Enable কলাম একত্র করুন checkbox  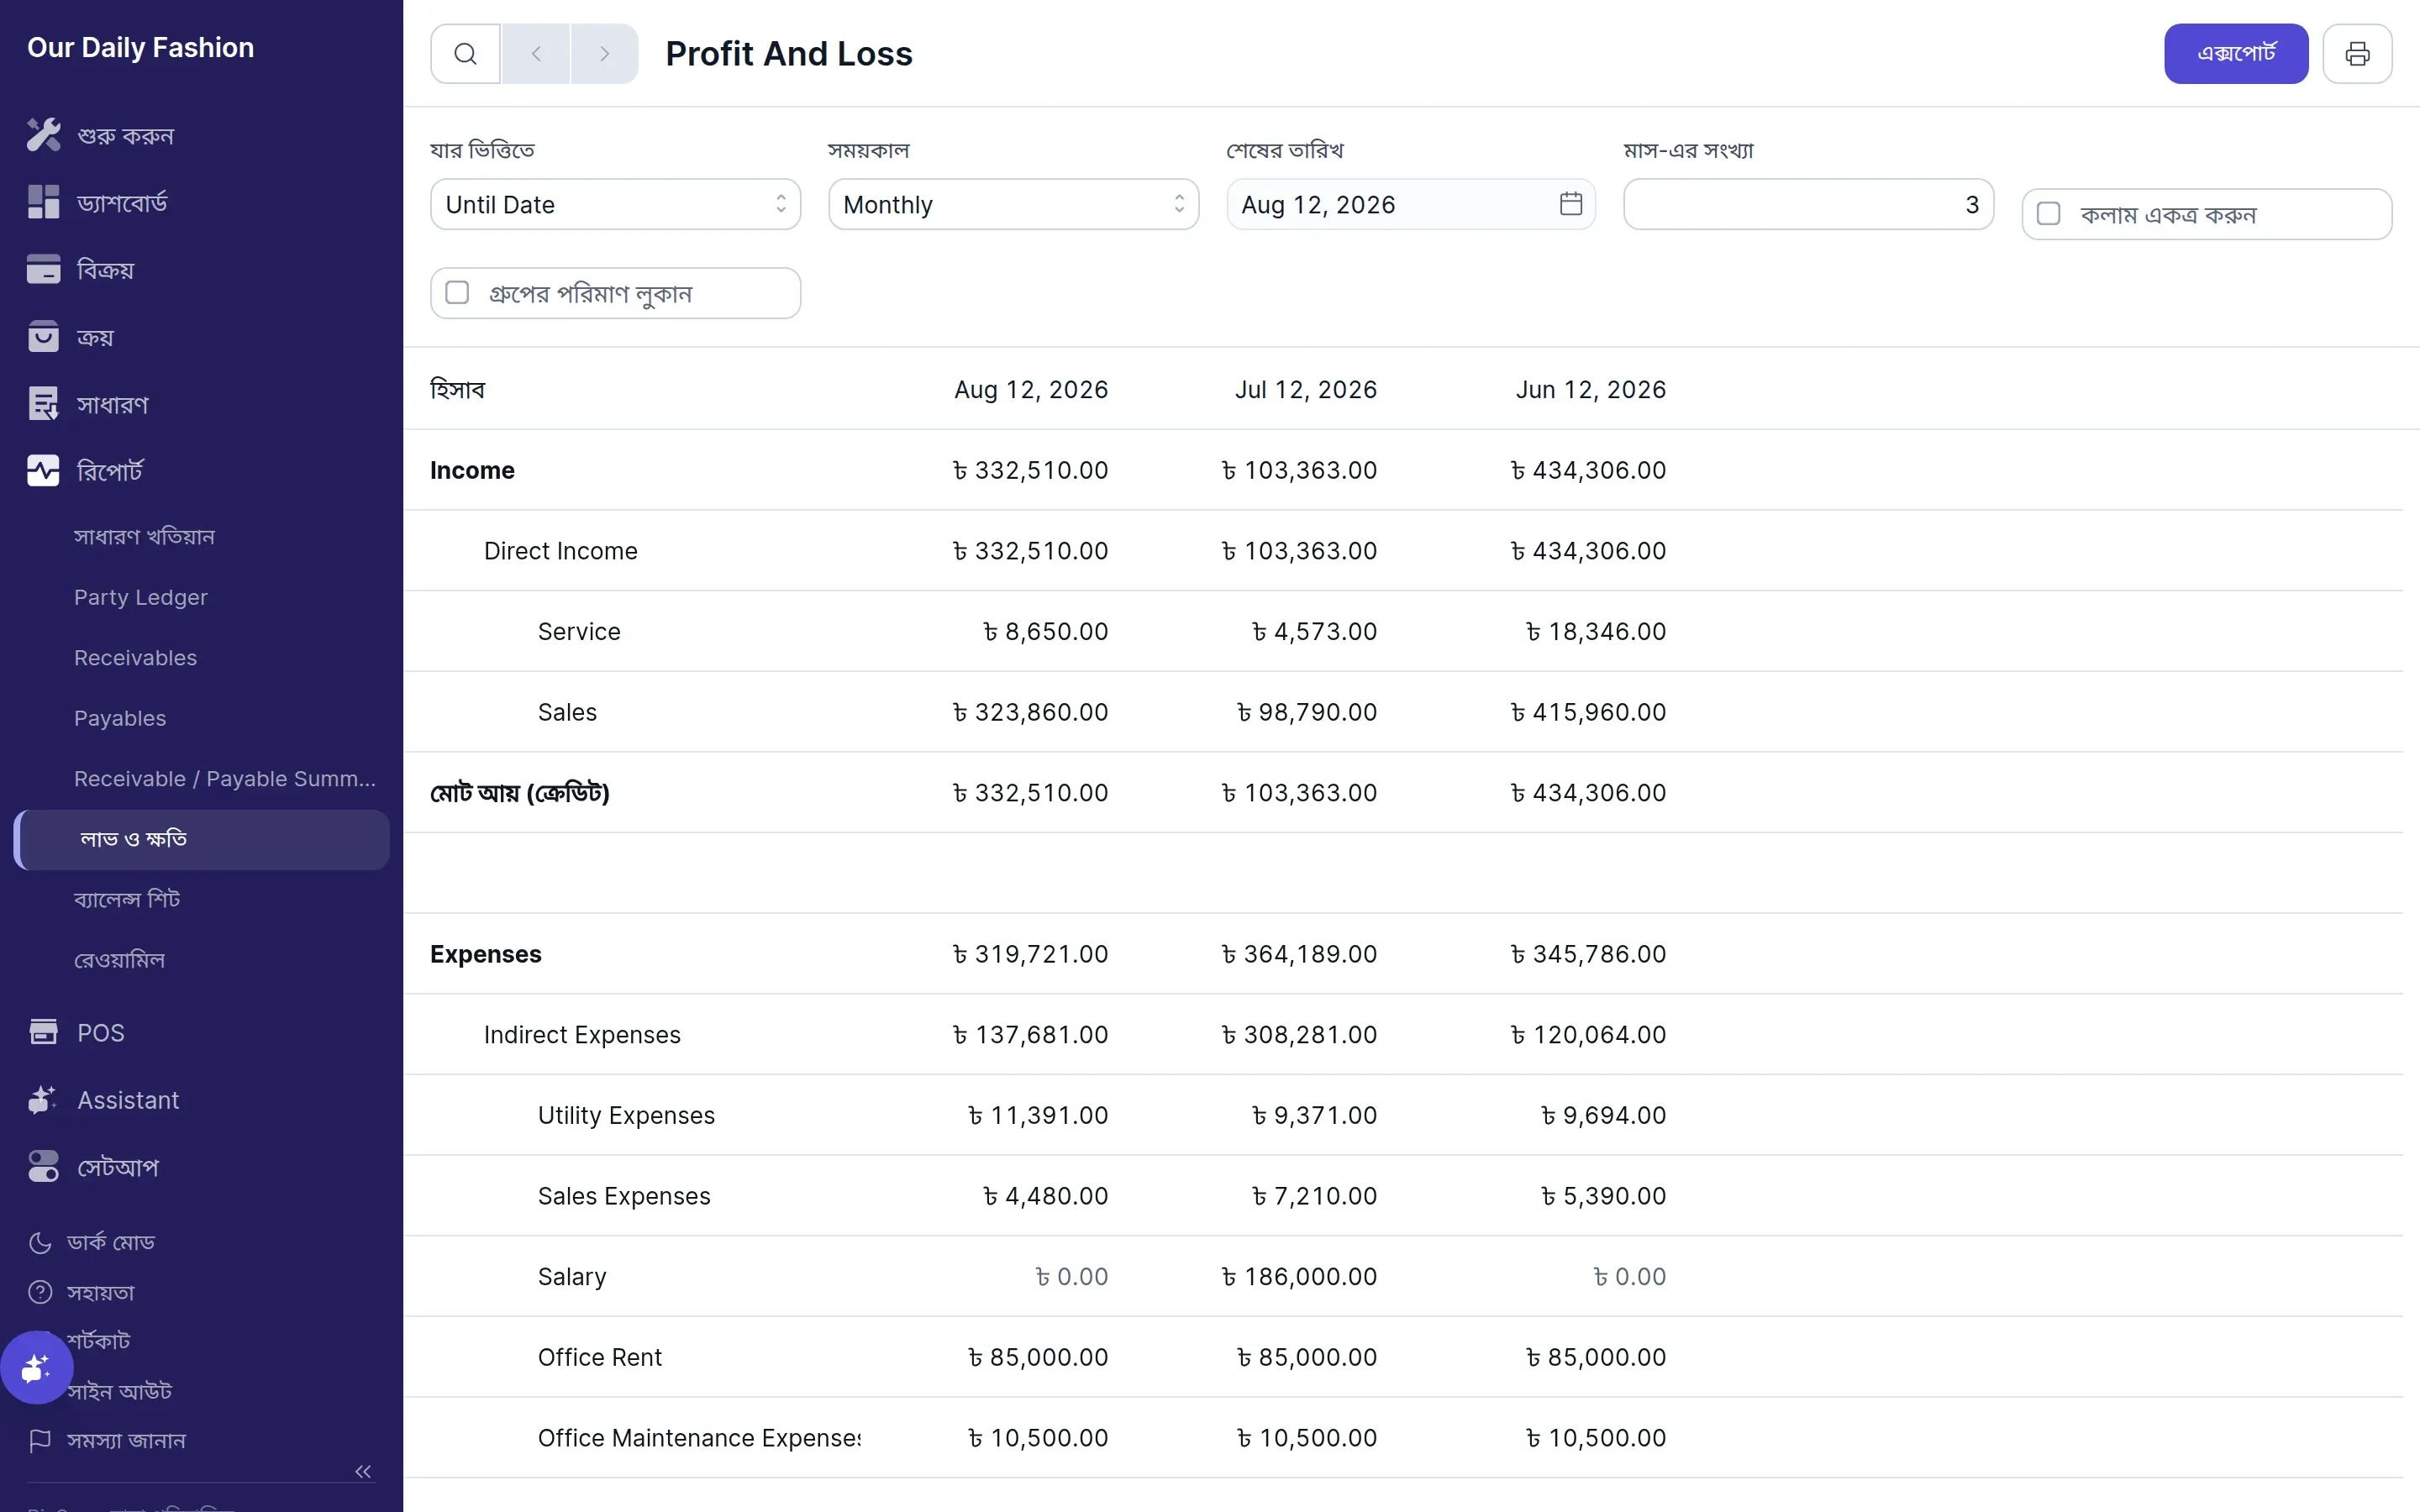pos(2048,214)
